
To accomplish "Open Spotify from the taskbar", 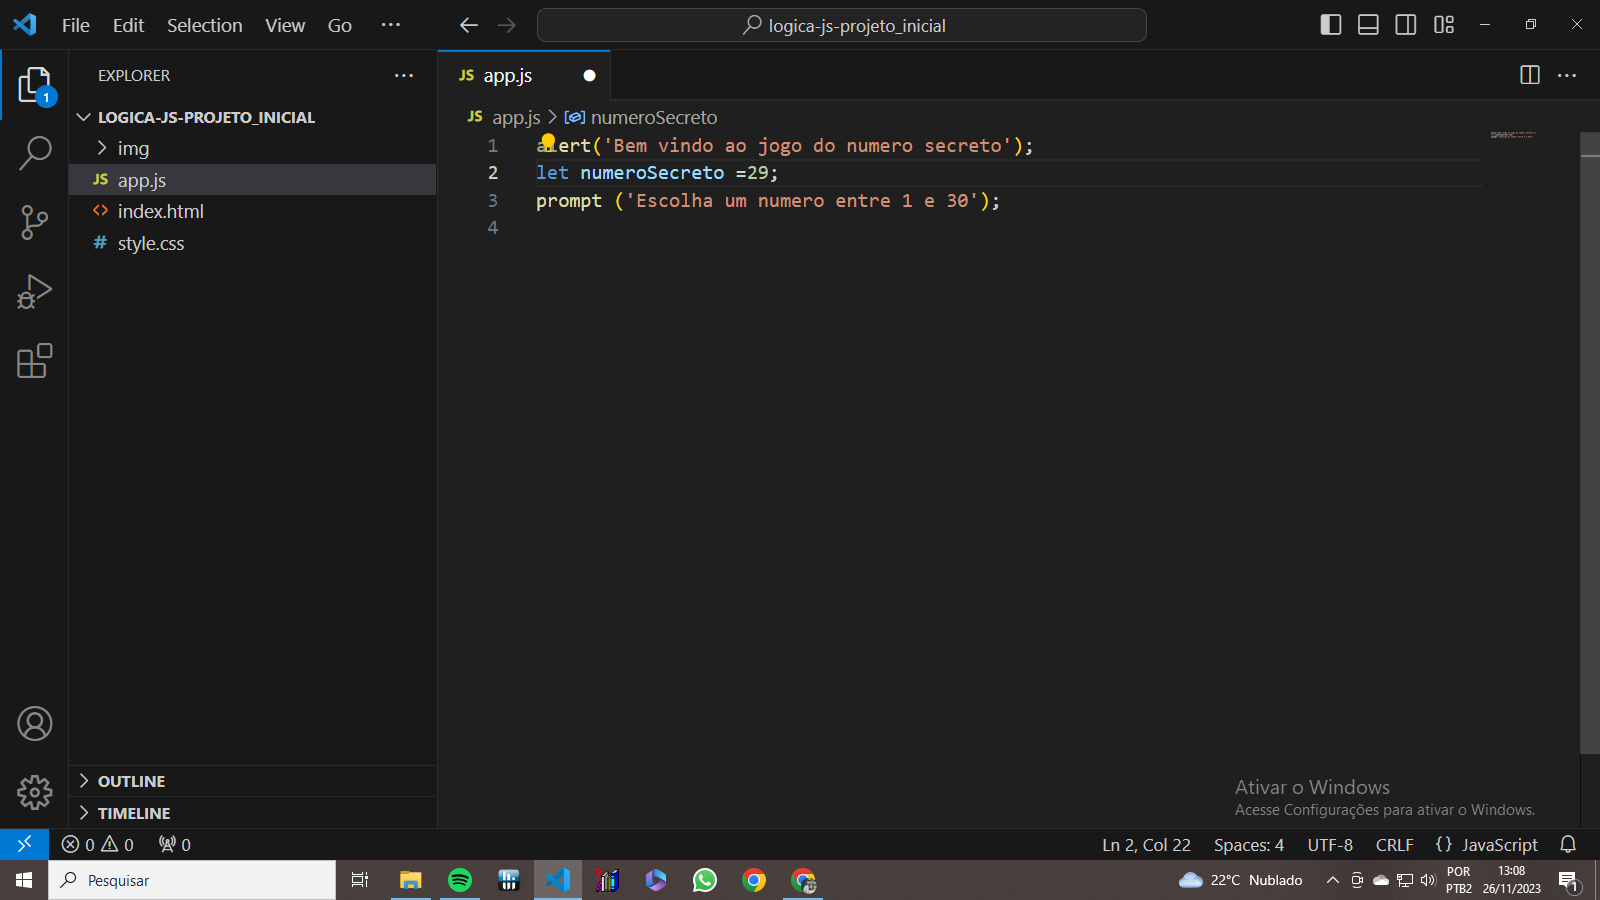I will tap(460, 880).
